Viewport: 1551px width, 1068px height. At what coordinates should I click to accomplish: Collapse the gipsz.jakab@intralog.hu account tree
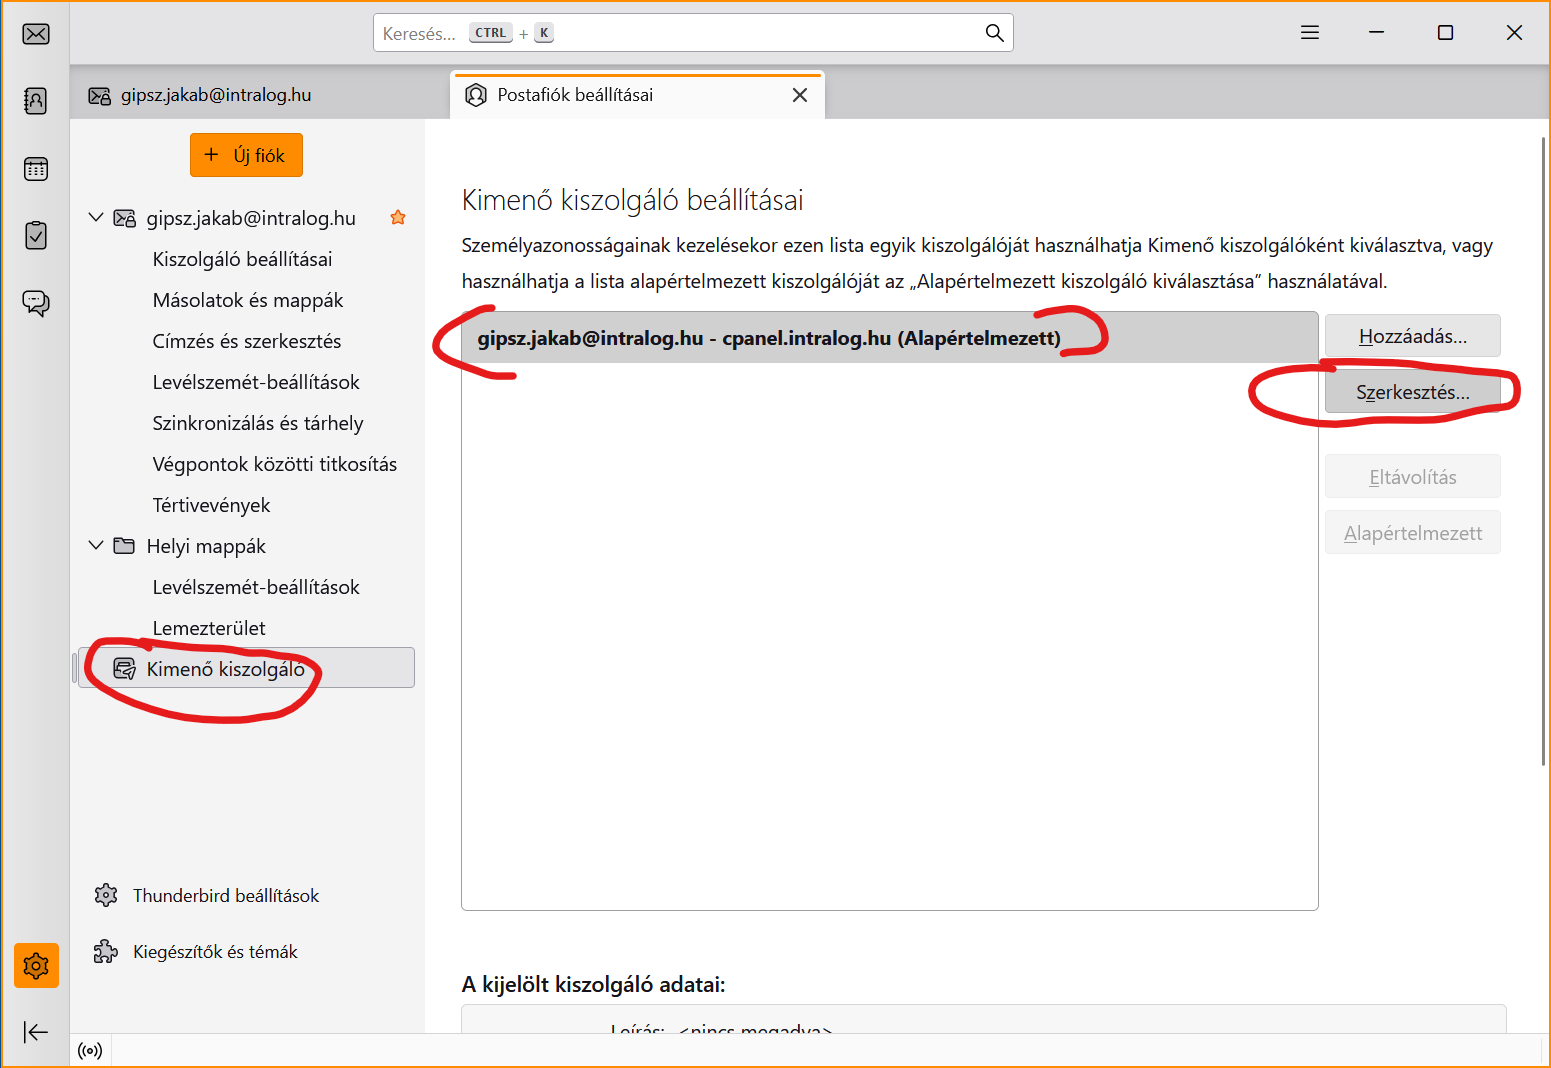[x=96, y=218]
